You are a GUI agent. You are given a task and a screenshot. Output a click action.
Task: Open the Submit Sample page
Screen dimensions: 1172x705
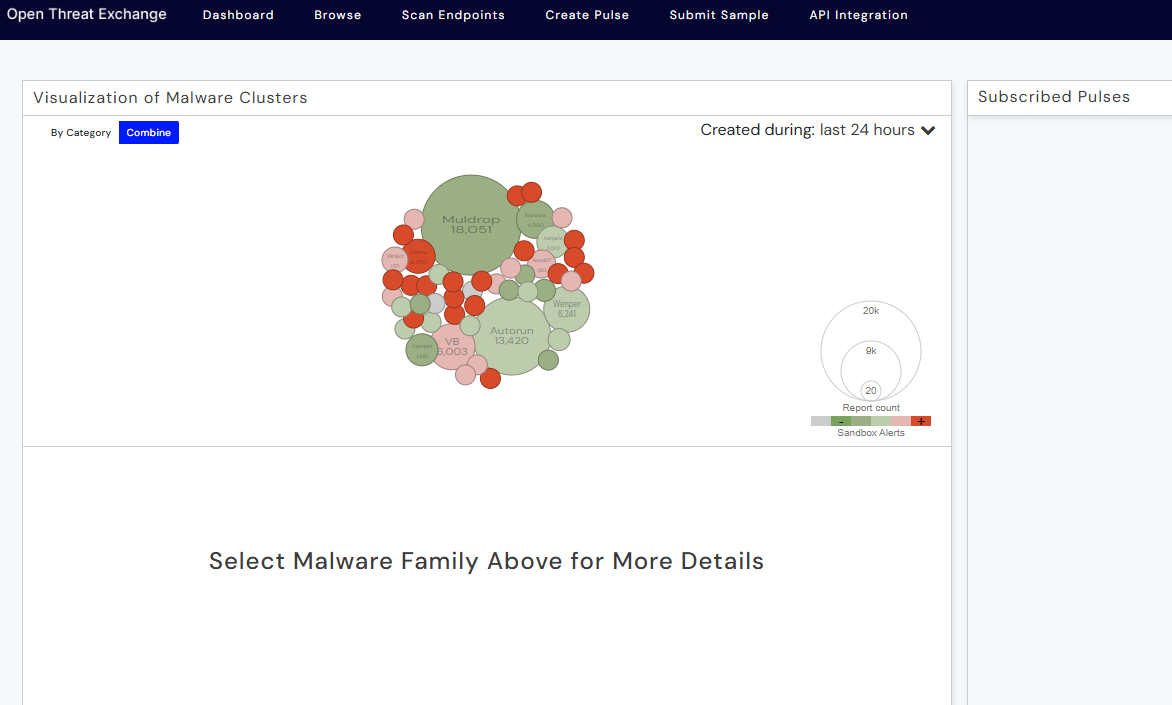point(718,15)
